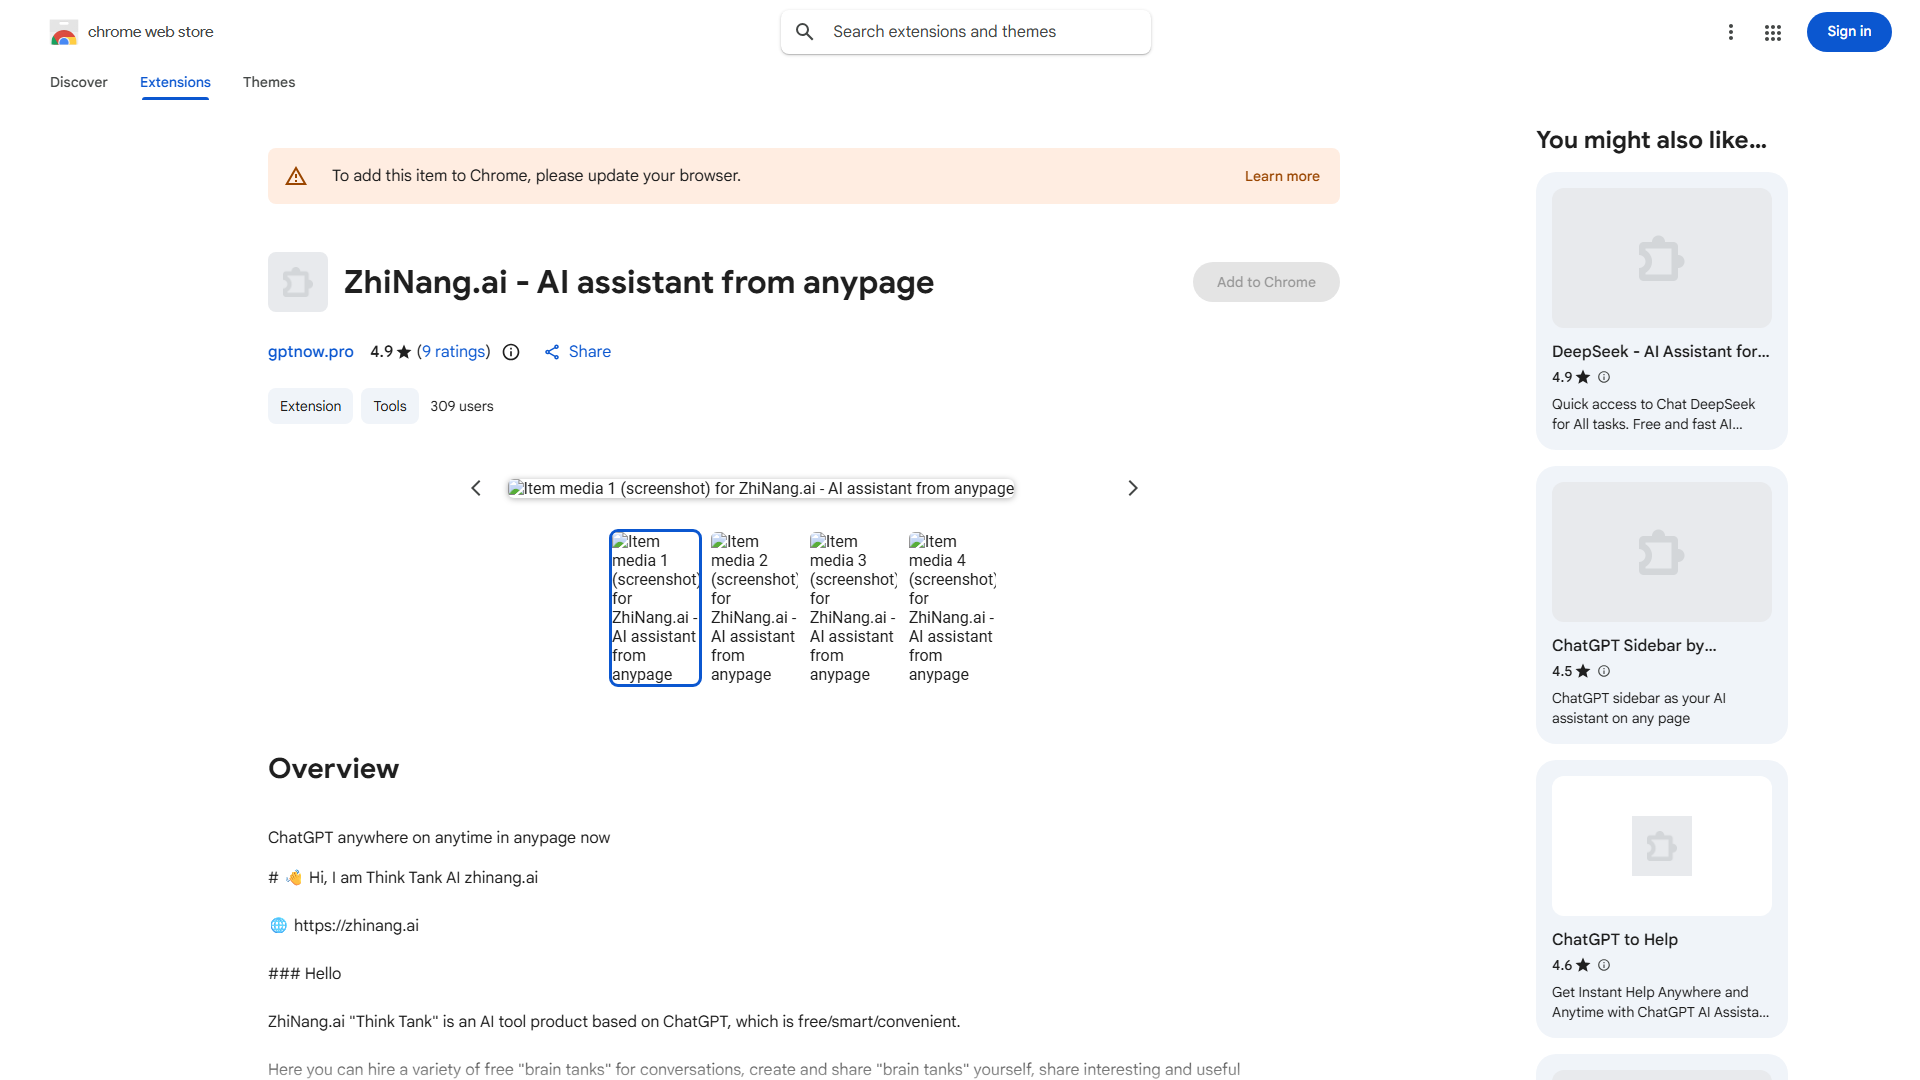
Task: Click the info icon on ChatGPT Sidebar rating
Action: [1604, 671]
